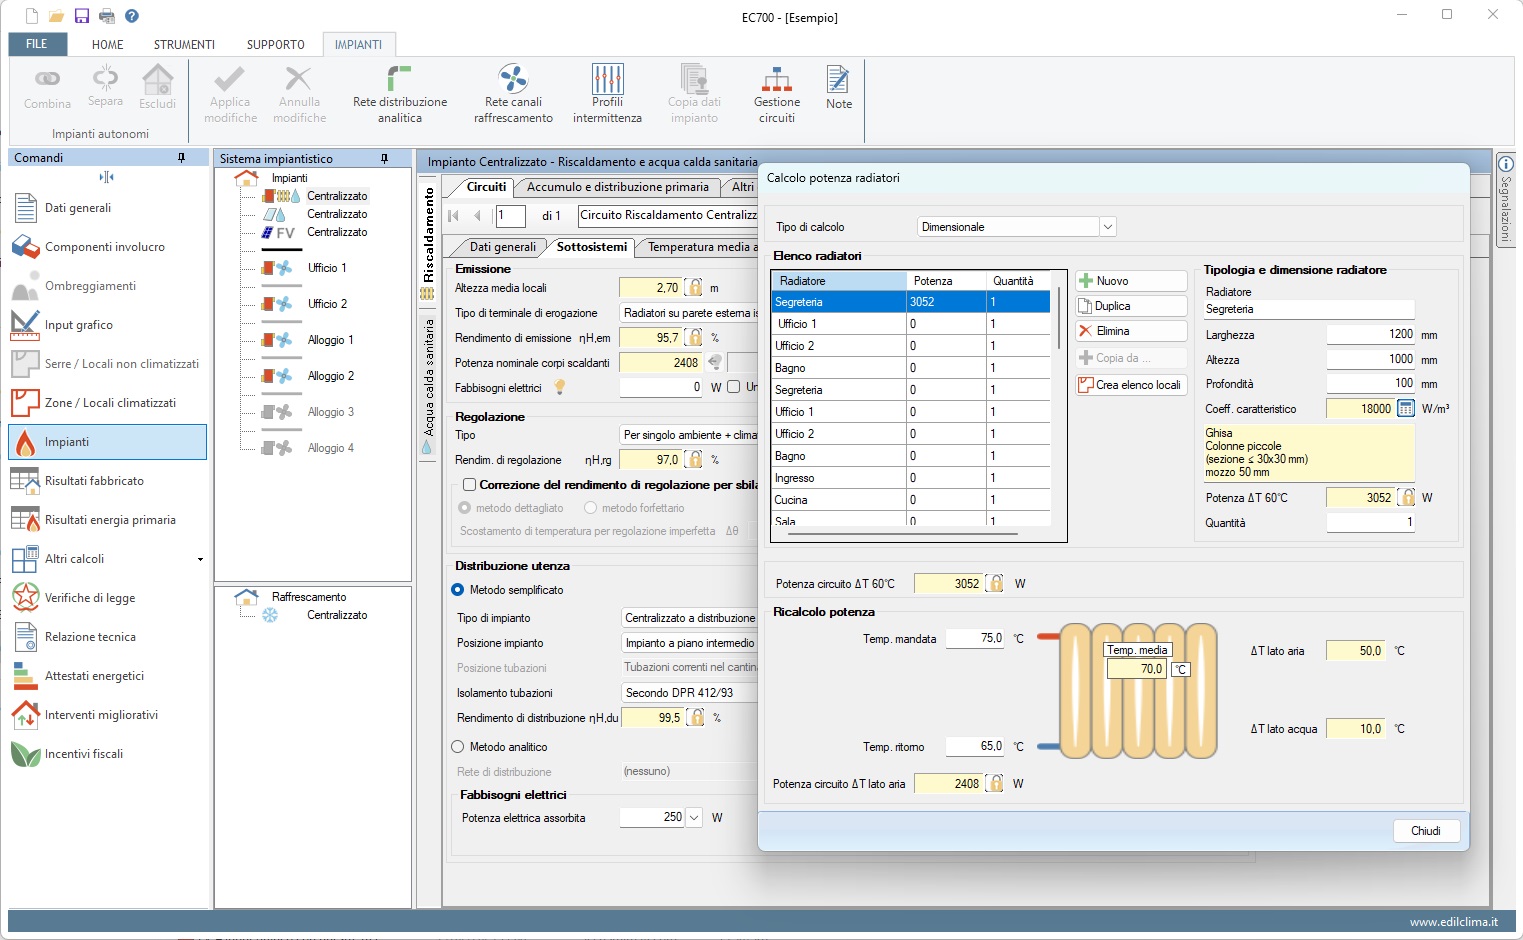Switch to HOME ribbon tab

(107, 45)
